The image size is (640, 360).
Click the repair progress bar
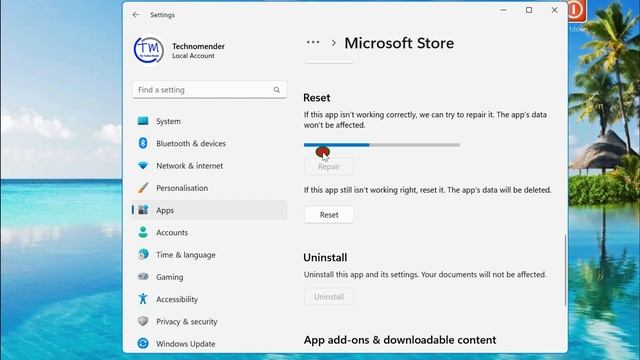(382, 144)
